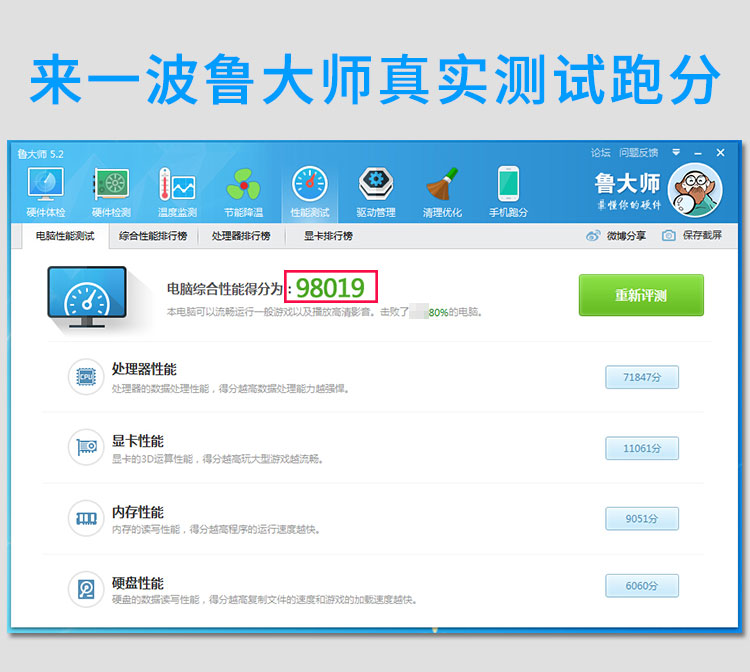This screenshot has width=750, height=672.
Task: Open 清理优化 cleanup optimization
Action: (442, 192)
